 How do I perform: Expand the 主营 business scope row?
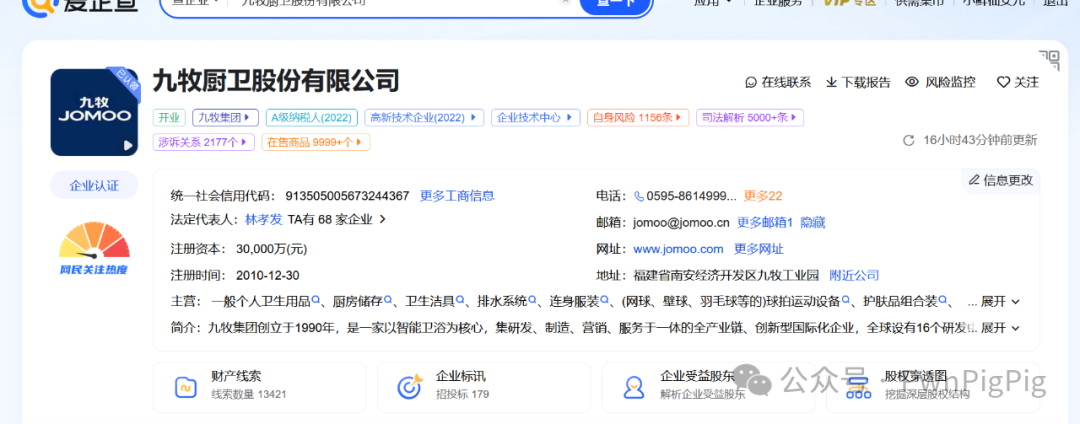[1000, 301]
